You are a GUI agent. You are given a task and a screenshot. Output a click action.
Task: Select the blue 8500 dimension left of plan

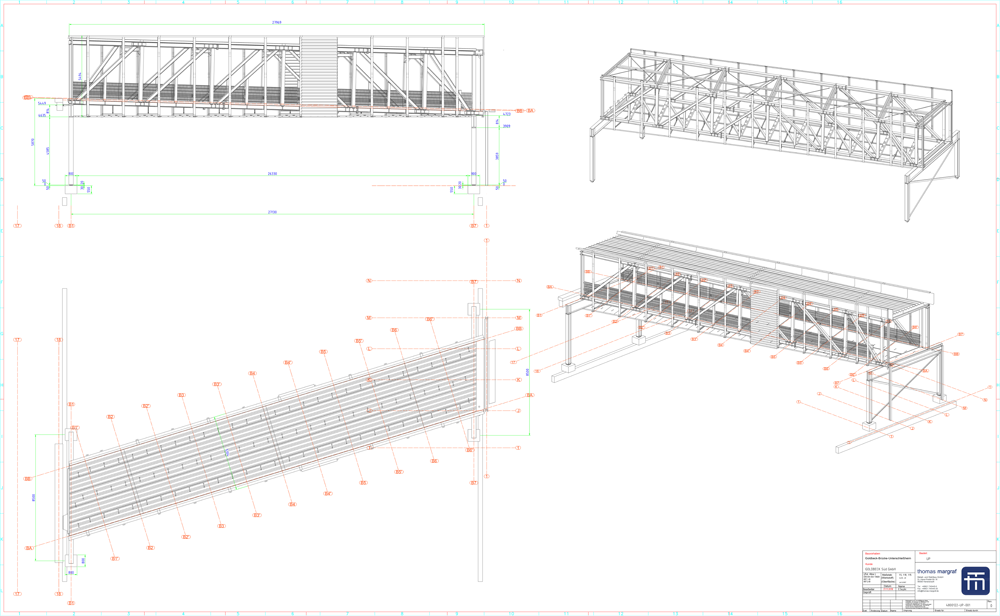(x=33, y=497)
